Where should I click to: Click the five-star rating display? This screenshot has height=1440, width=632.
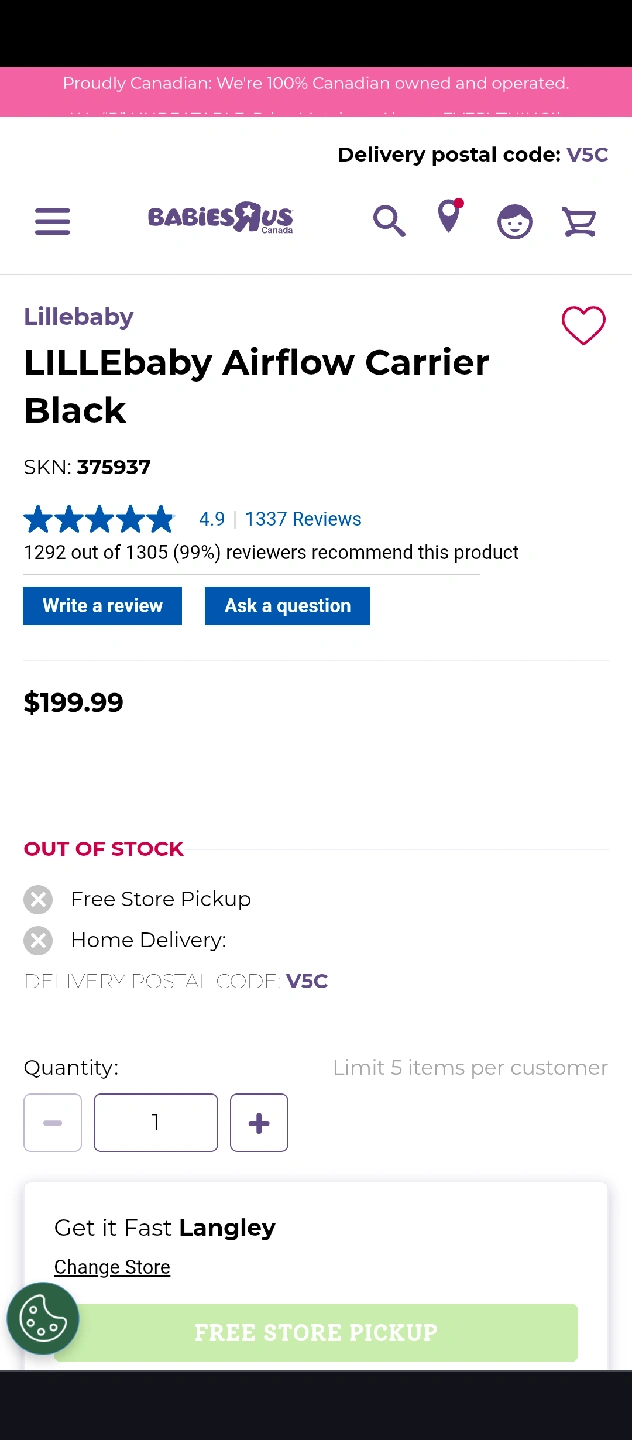click(99, 519)
